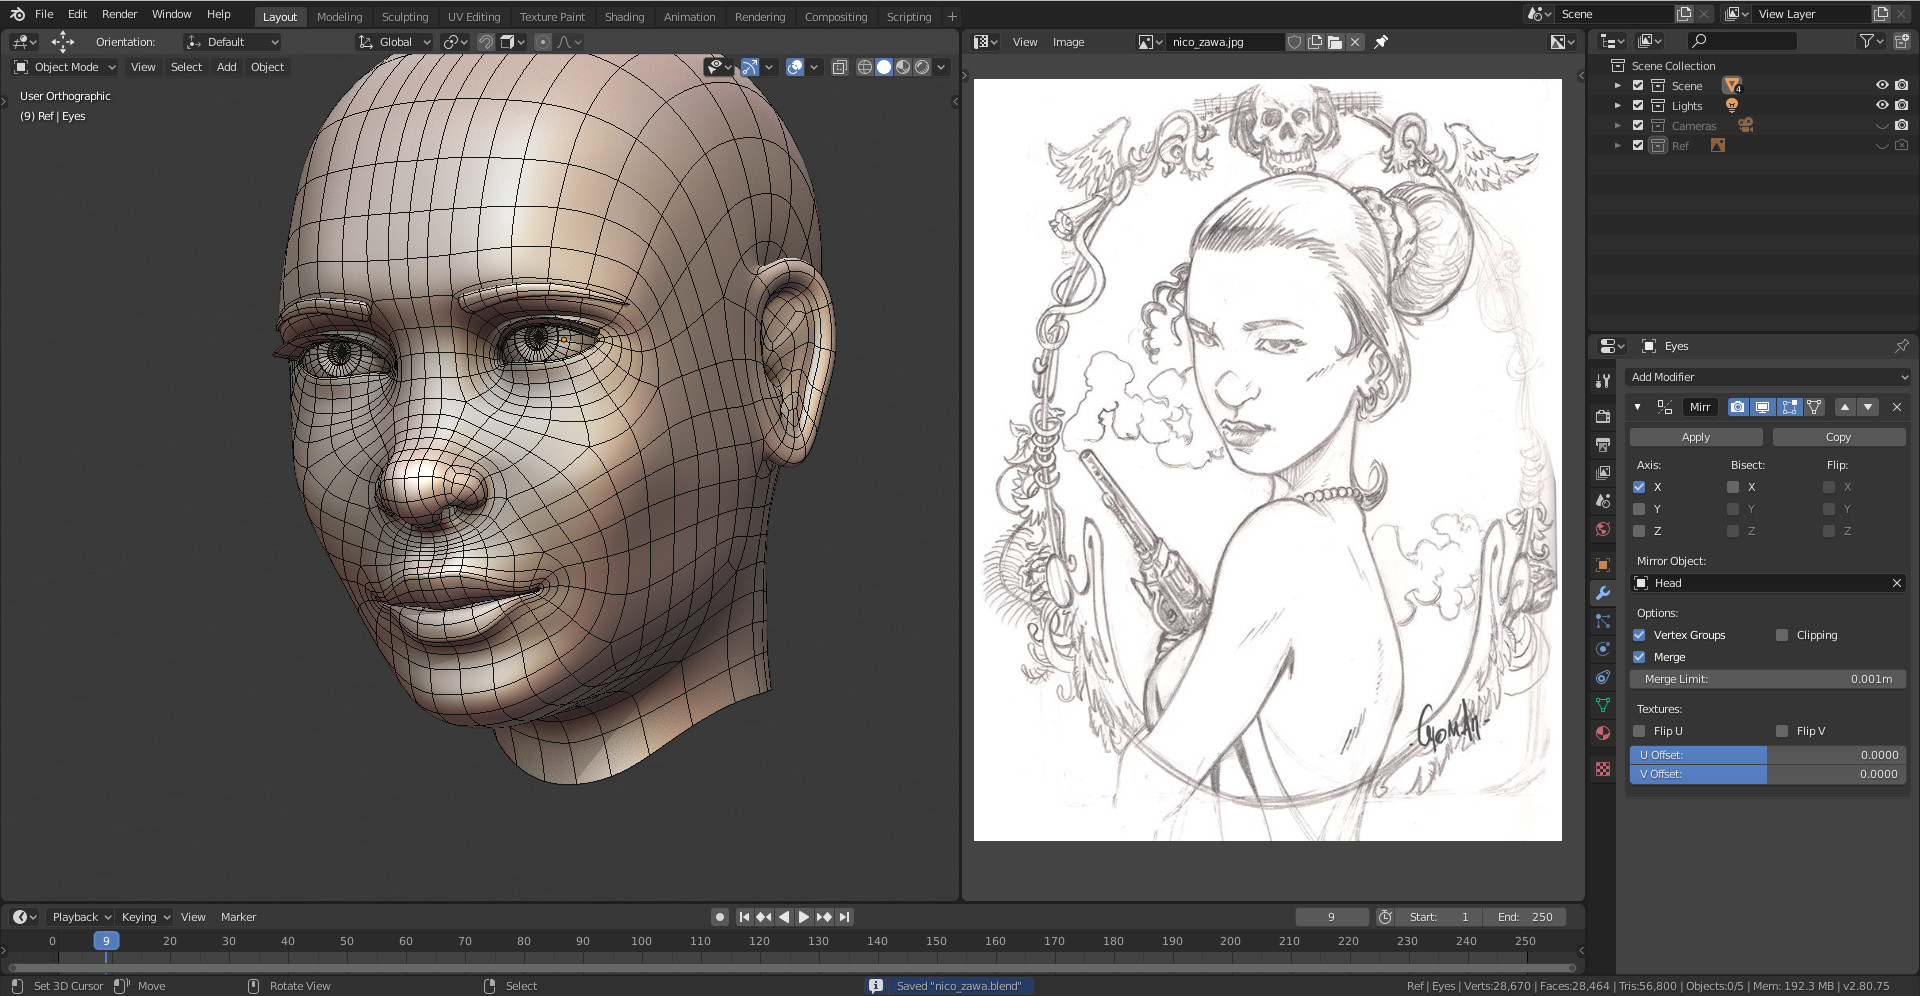The image size is (1920, 996).
Task: Move Mirror modifier down in stack
Action: pos(1868,407)
